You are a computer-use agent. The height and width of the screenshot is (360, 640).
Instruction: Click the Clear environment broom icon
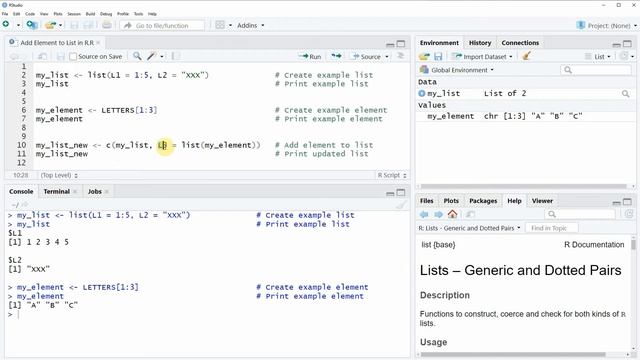pos(527,56)
